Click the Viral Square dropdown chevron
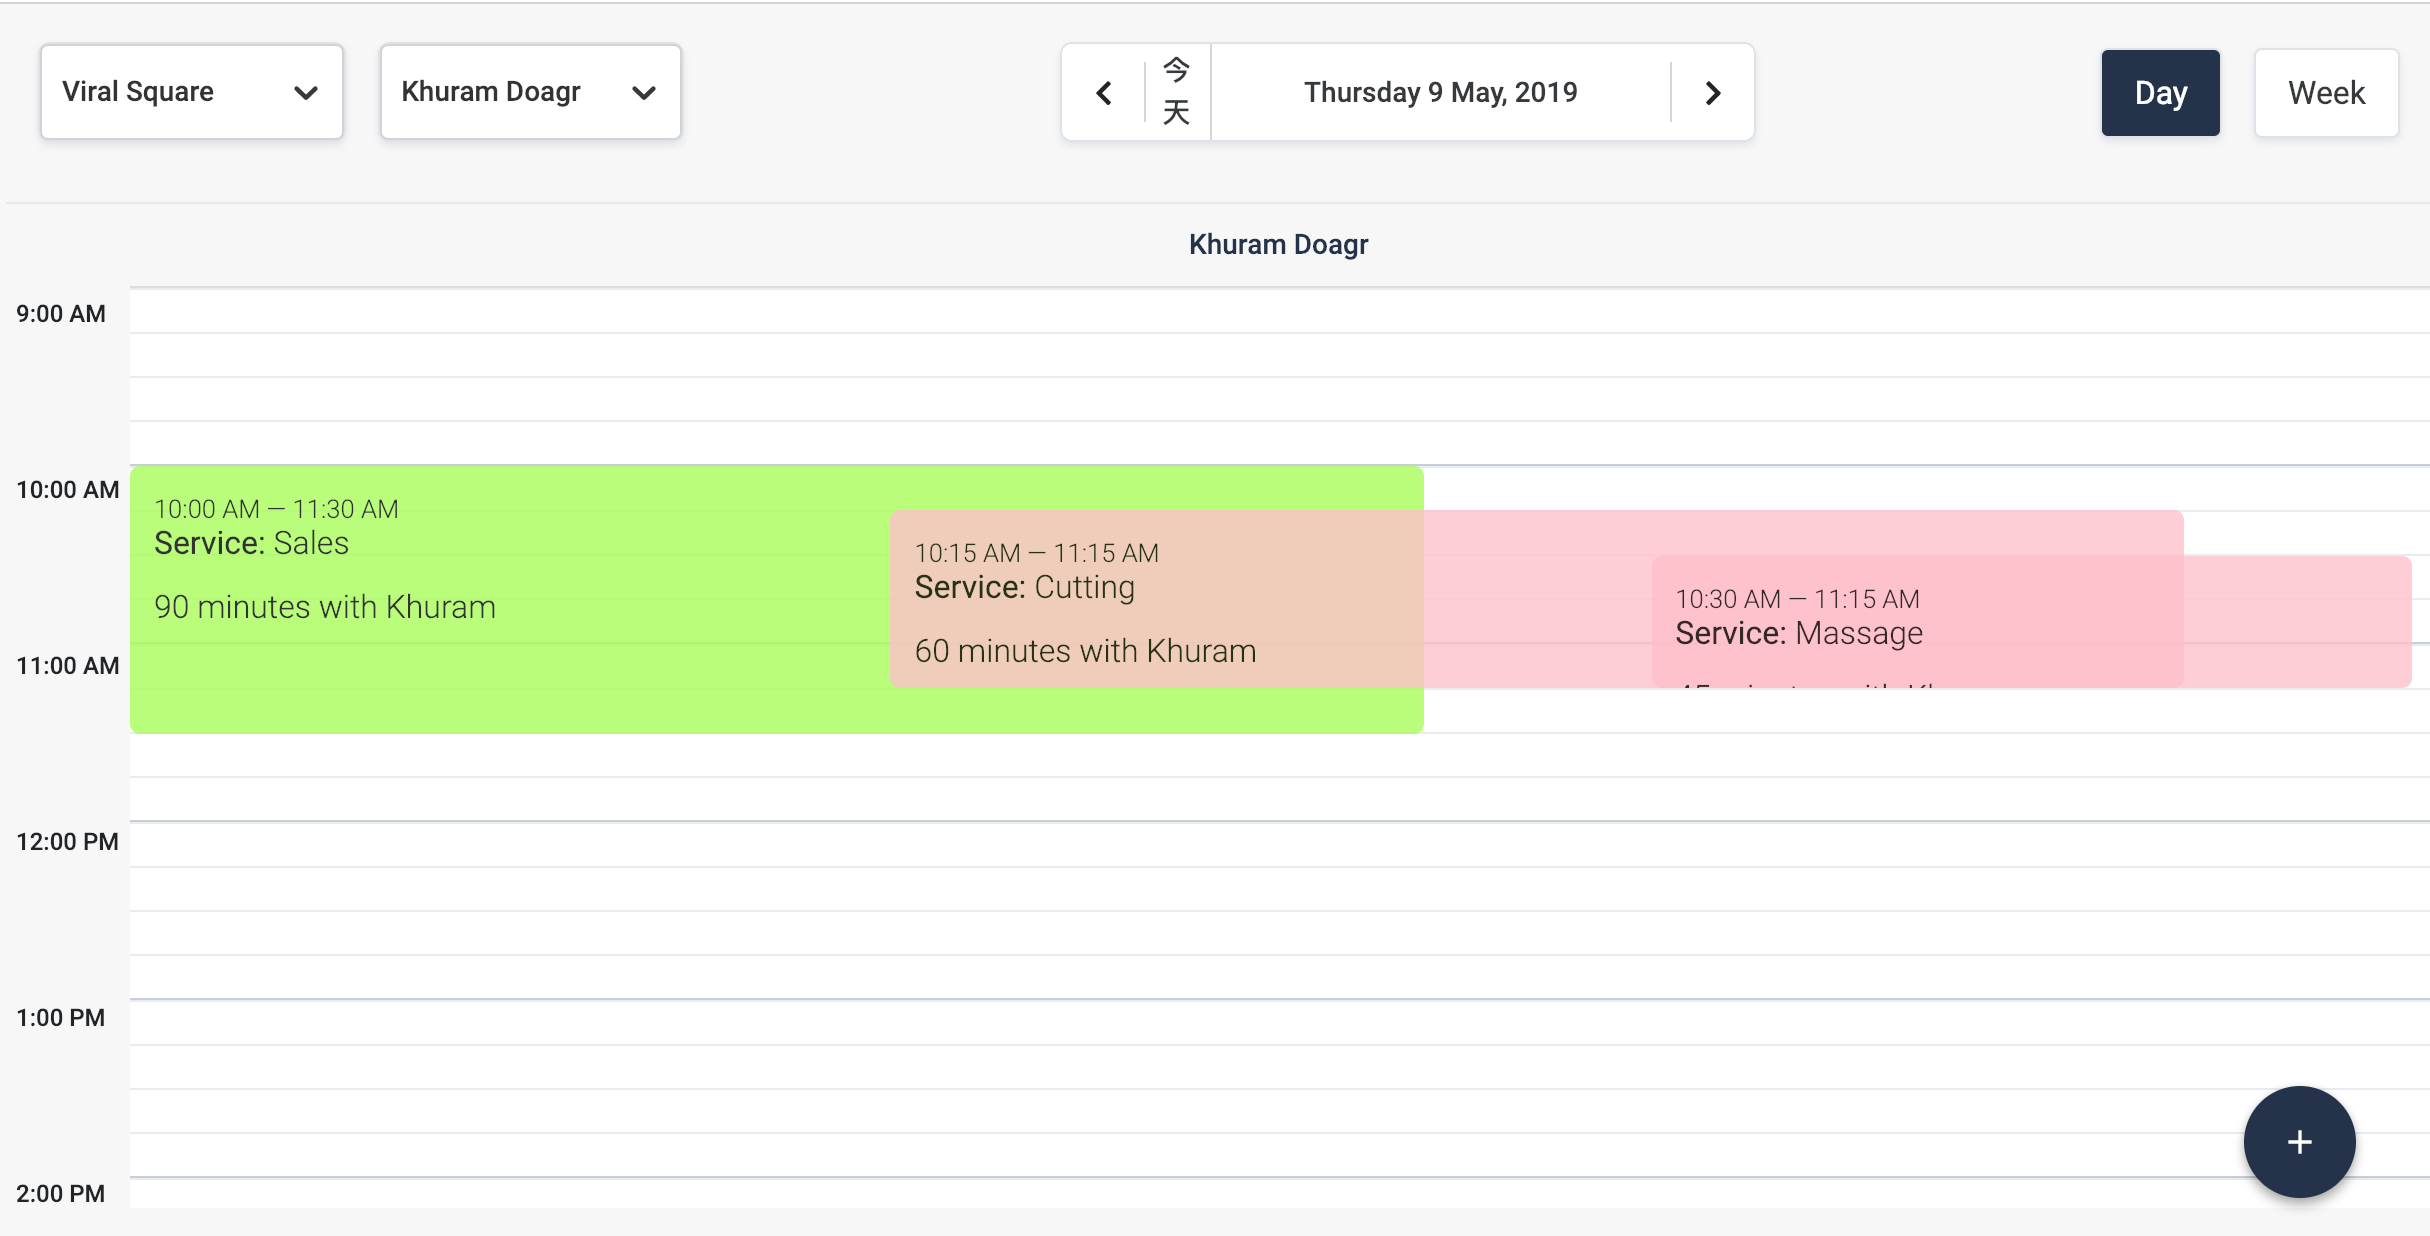This screenshot has height=1236, width=2430. click(306, 92)
